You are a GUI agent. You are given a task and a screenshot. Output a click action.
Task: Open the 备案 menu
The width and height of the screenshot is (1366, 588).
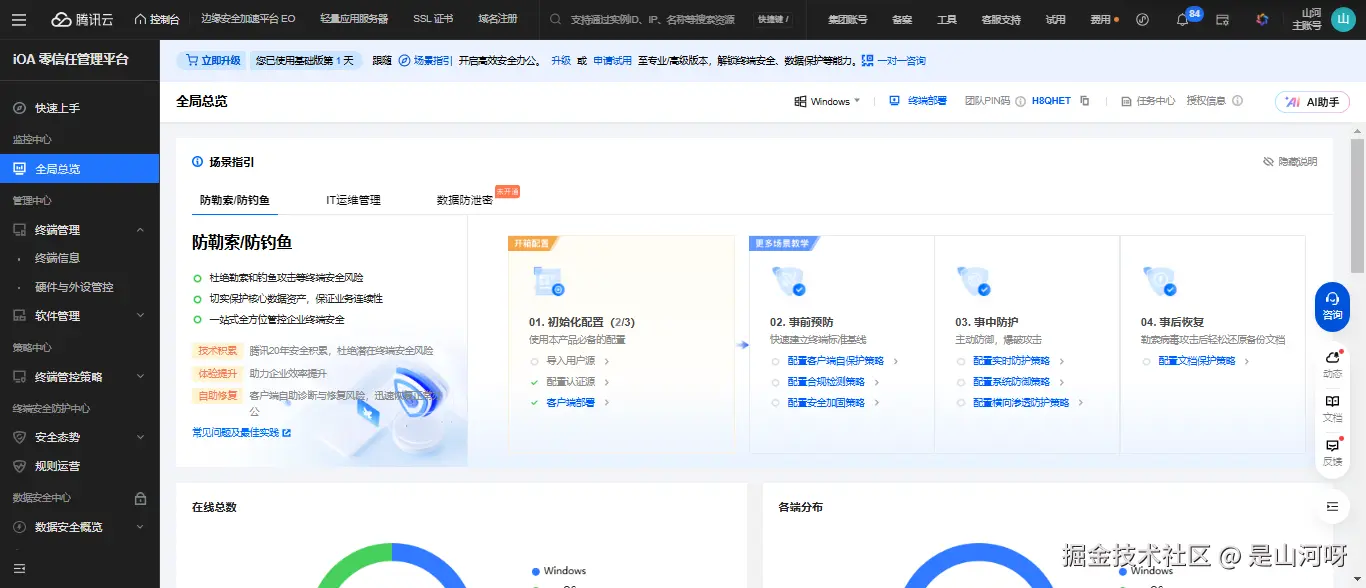coord(902,19)
